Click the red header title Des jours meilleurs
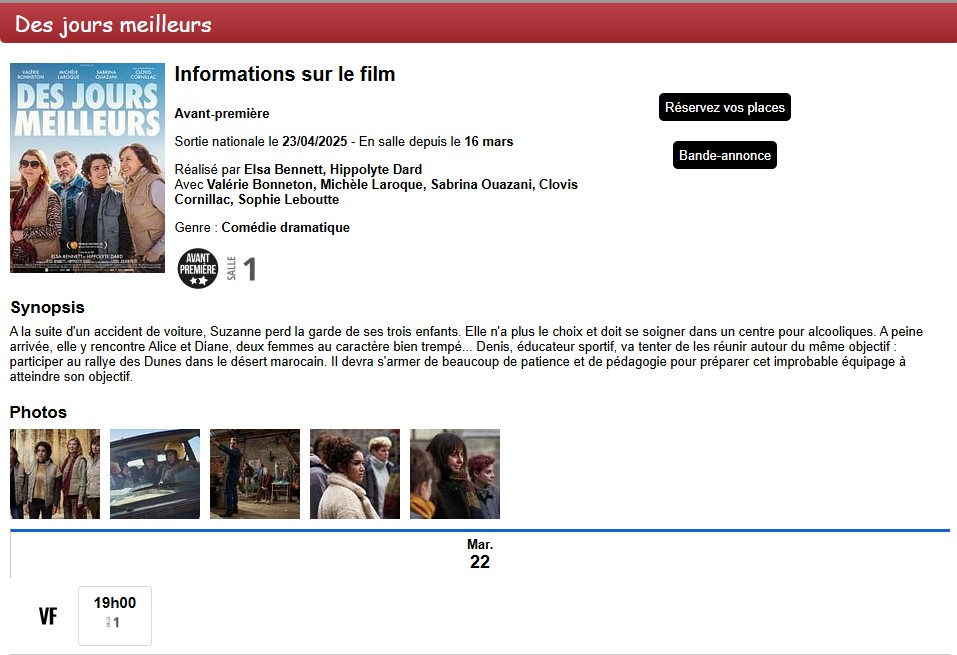Screen dimensions: 957x655 coord(113,24)
